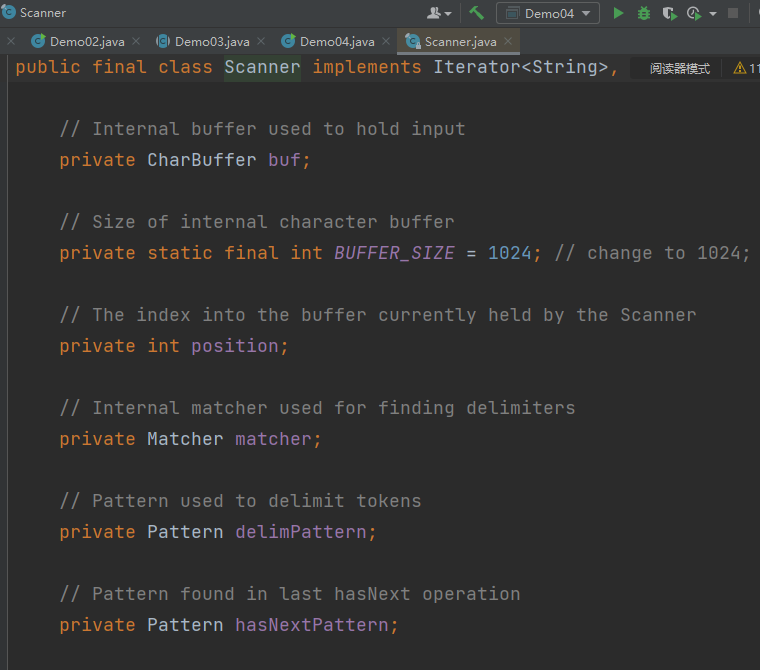Click the Scanner class name in declaration
Viewport: 760px width, 670px height.
coord(262,67)
